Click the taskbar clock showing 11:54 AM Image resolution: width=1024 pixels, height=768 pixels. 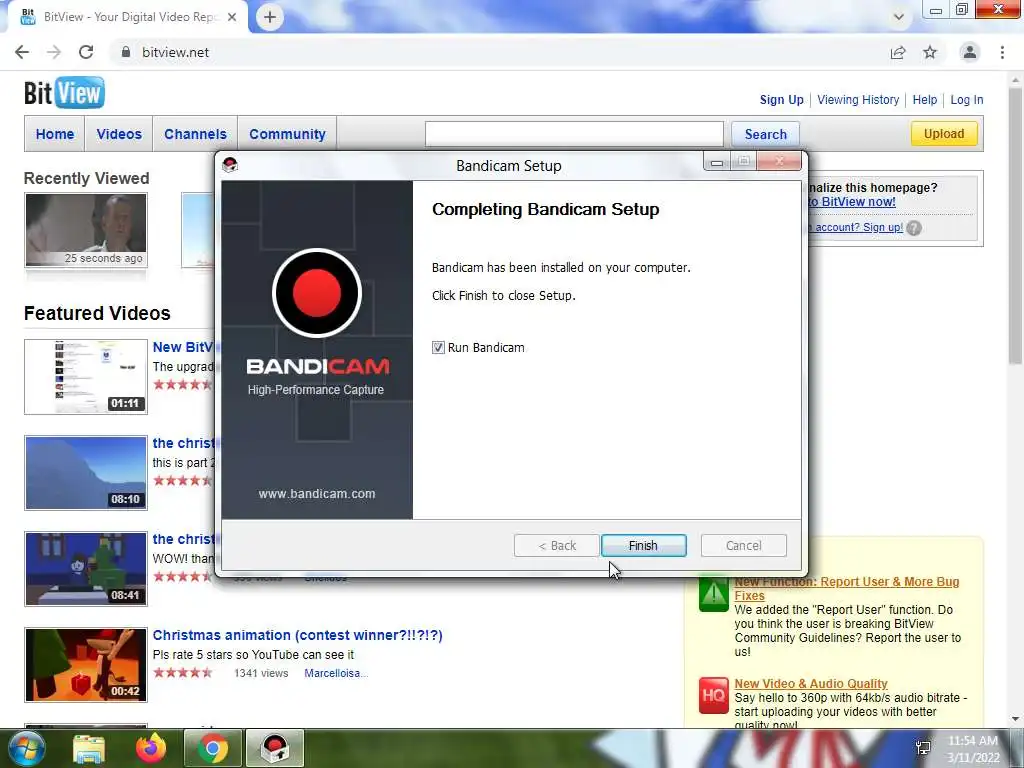click(973, 749)
